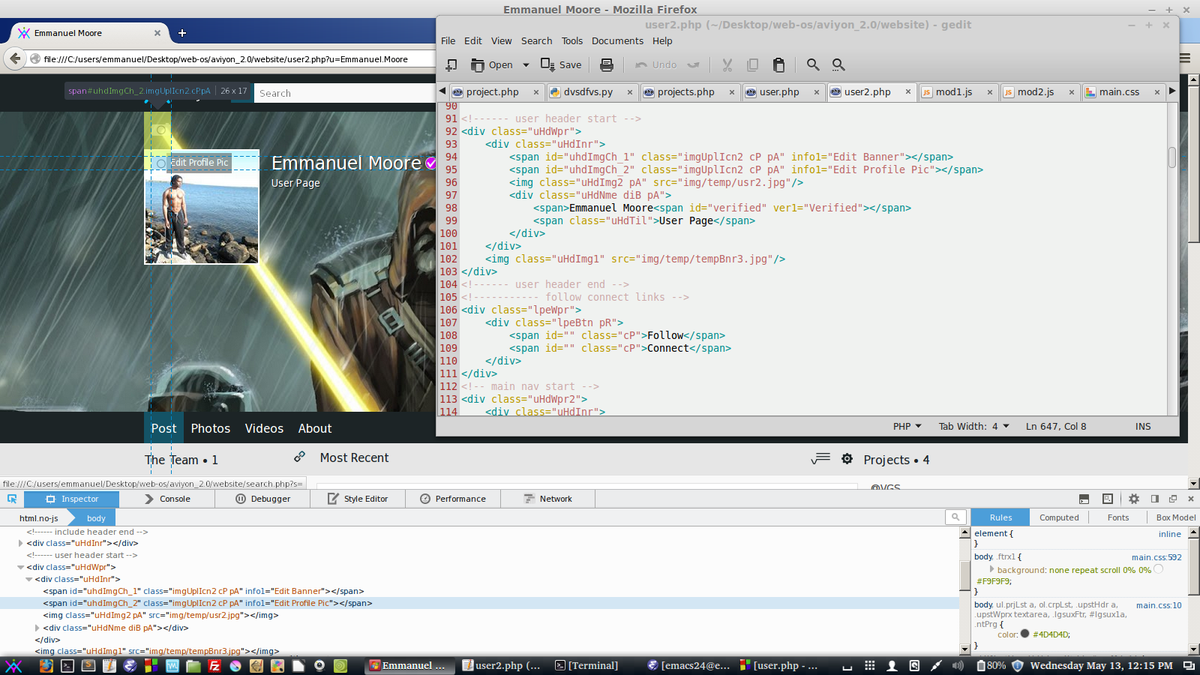Screen dimensions: 1200x675
Task: Open gedit's File menu
Action: click(x=448, y=41)
